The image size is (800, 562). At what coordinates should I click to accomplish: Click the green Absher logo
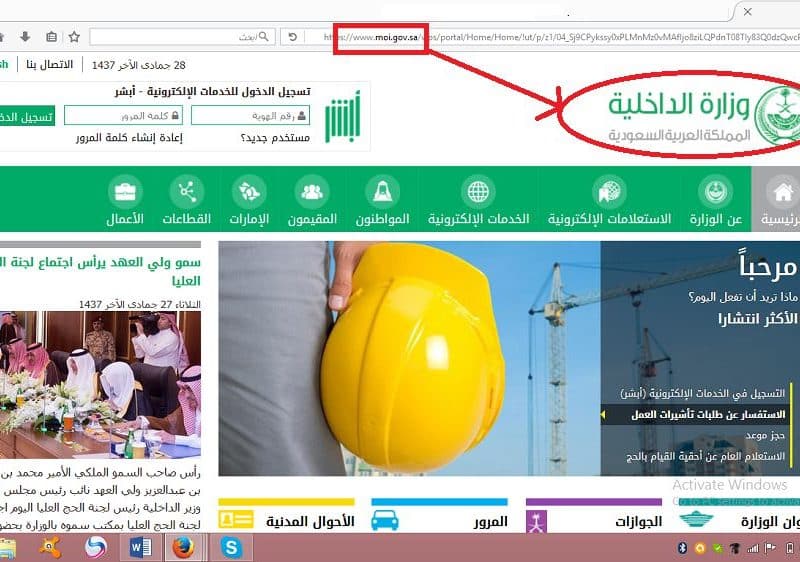[x=342, y=116]
